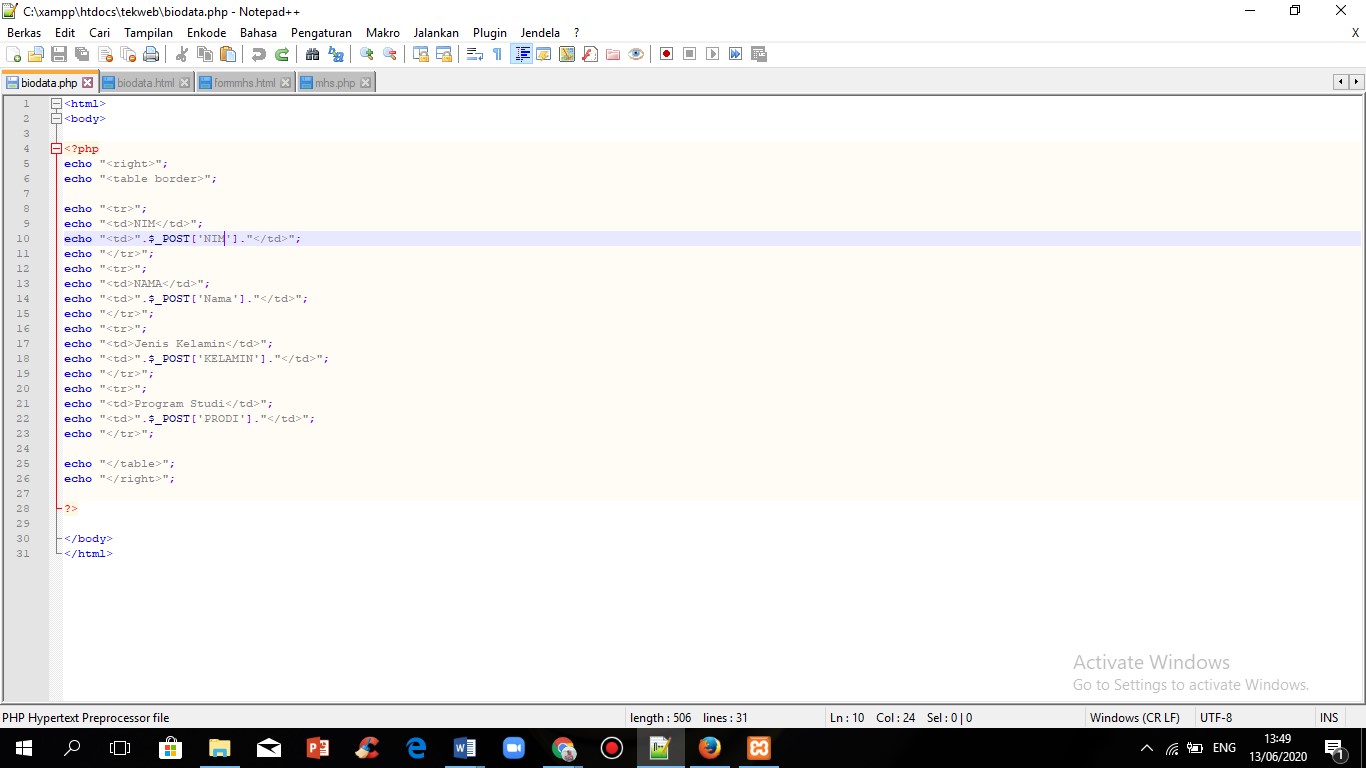The height and width of the screenshot is (768, 1366).
Task: Open Firefox from the taskbar
Action: pyautogui.click(x=710, y=748)
